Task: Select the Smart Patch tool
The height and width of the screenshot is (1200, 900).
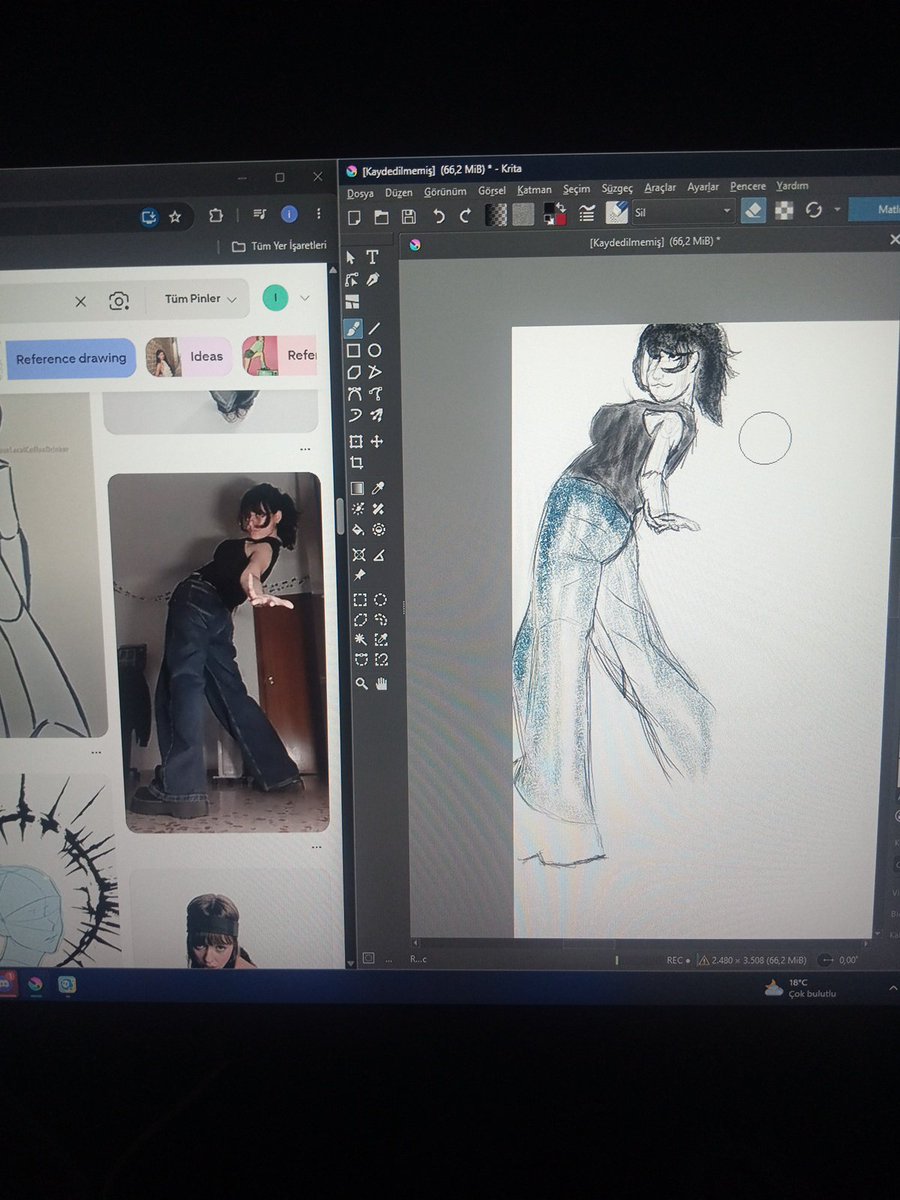Action: point(379,509)
